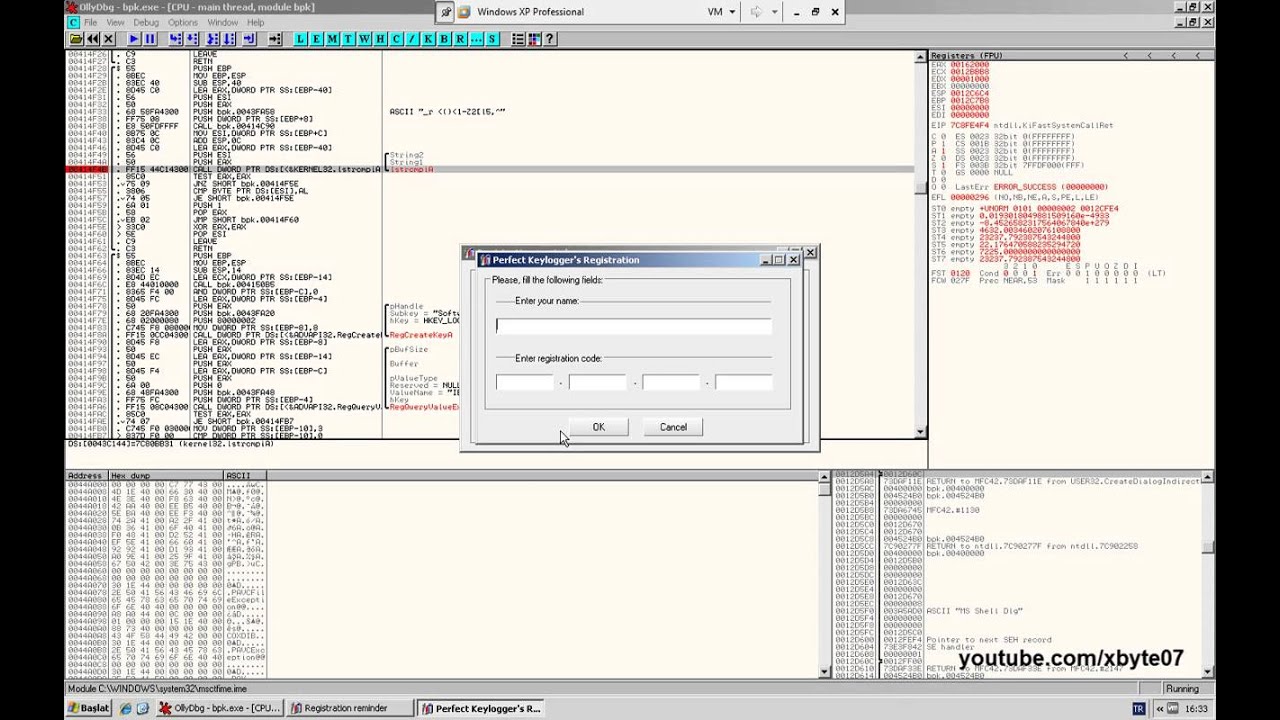The width and height of the screenshot is (1280, 720).
Task: Show Breakpoints via B button
Action: pos(444,39)
